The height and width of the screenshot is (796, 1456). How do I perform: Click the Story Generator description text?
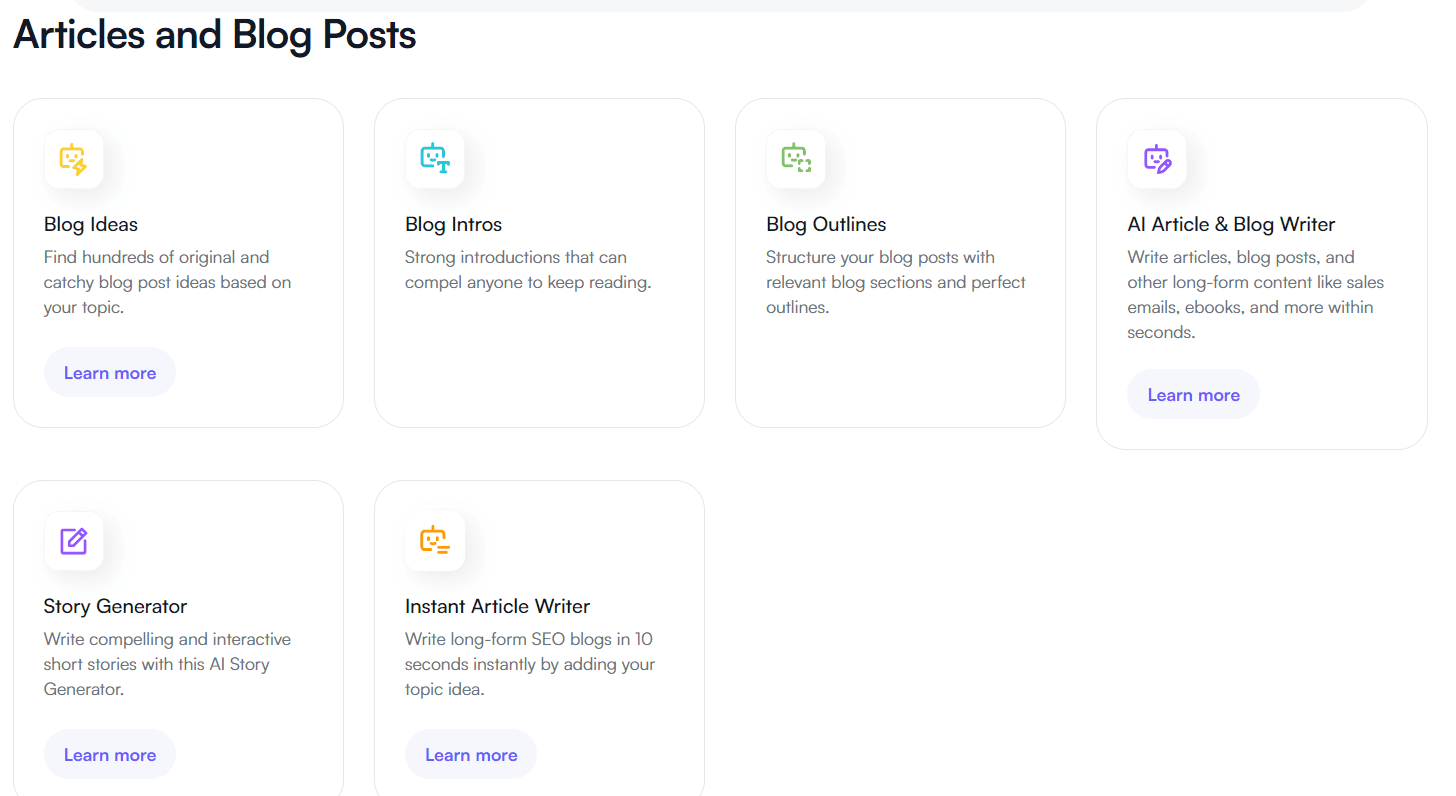[167, 664]
